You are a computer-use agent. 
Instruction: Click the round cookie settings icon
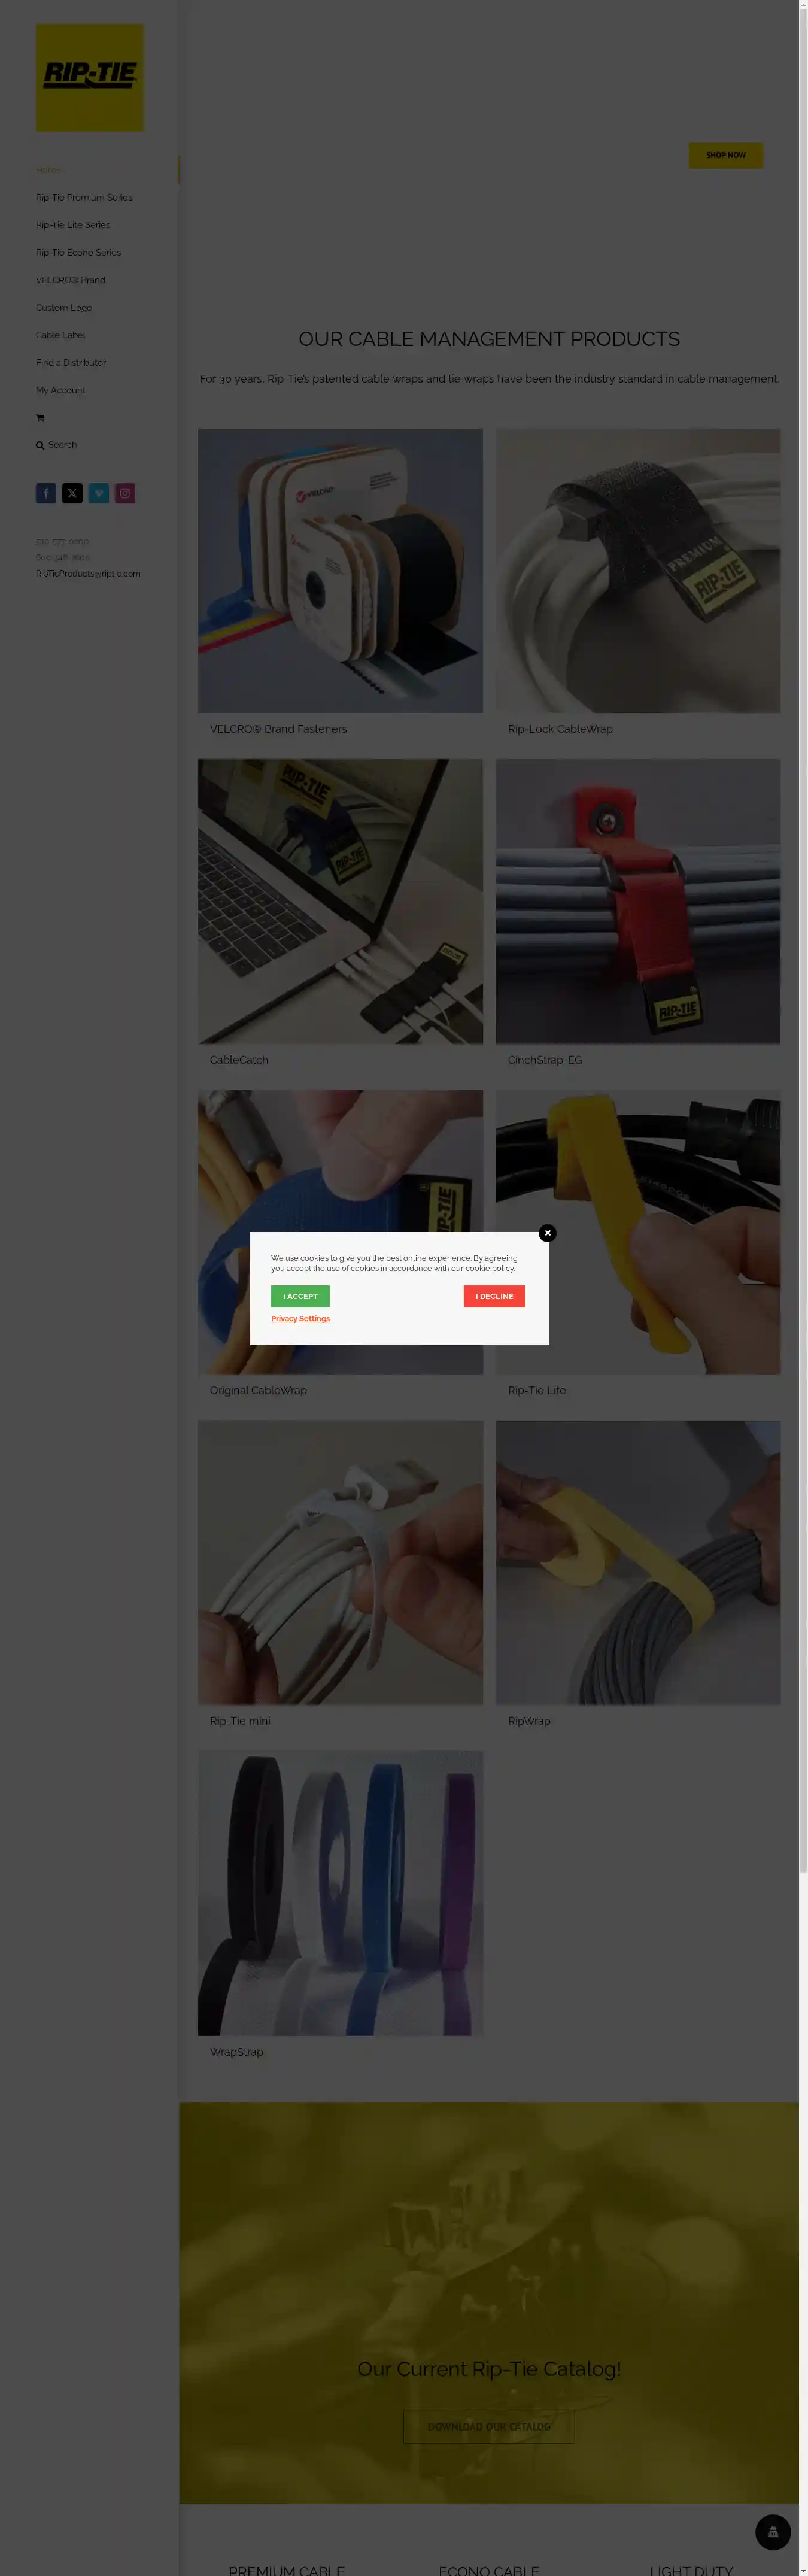(x=773, y=2532)
